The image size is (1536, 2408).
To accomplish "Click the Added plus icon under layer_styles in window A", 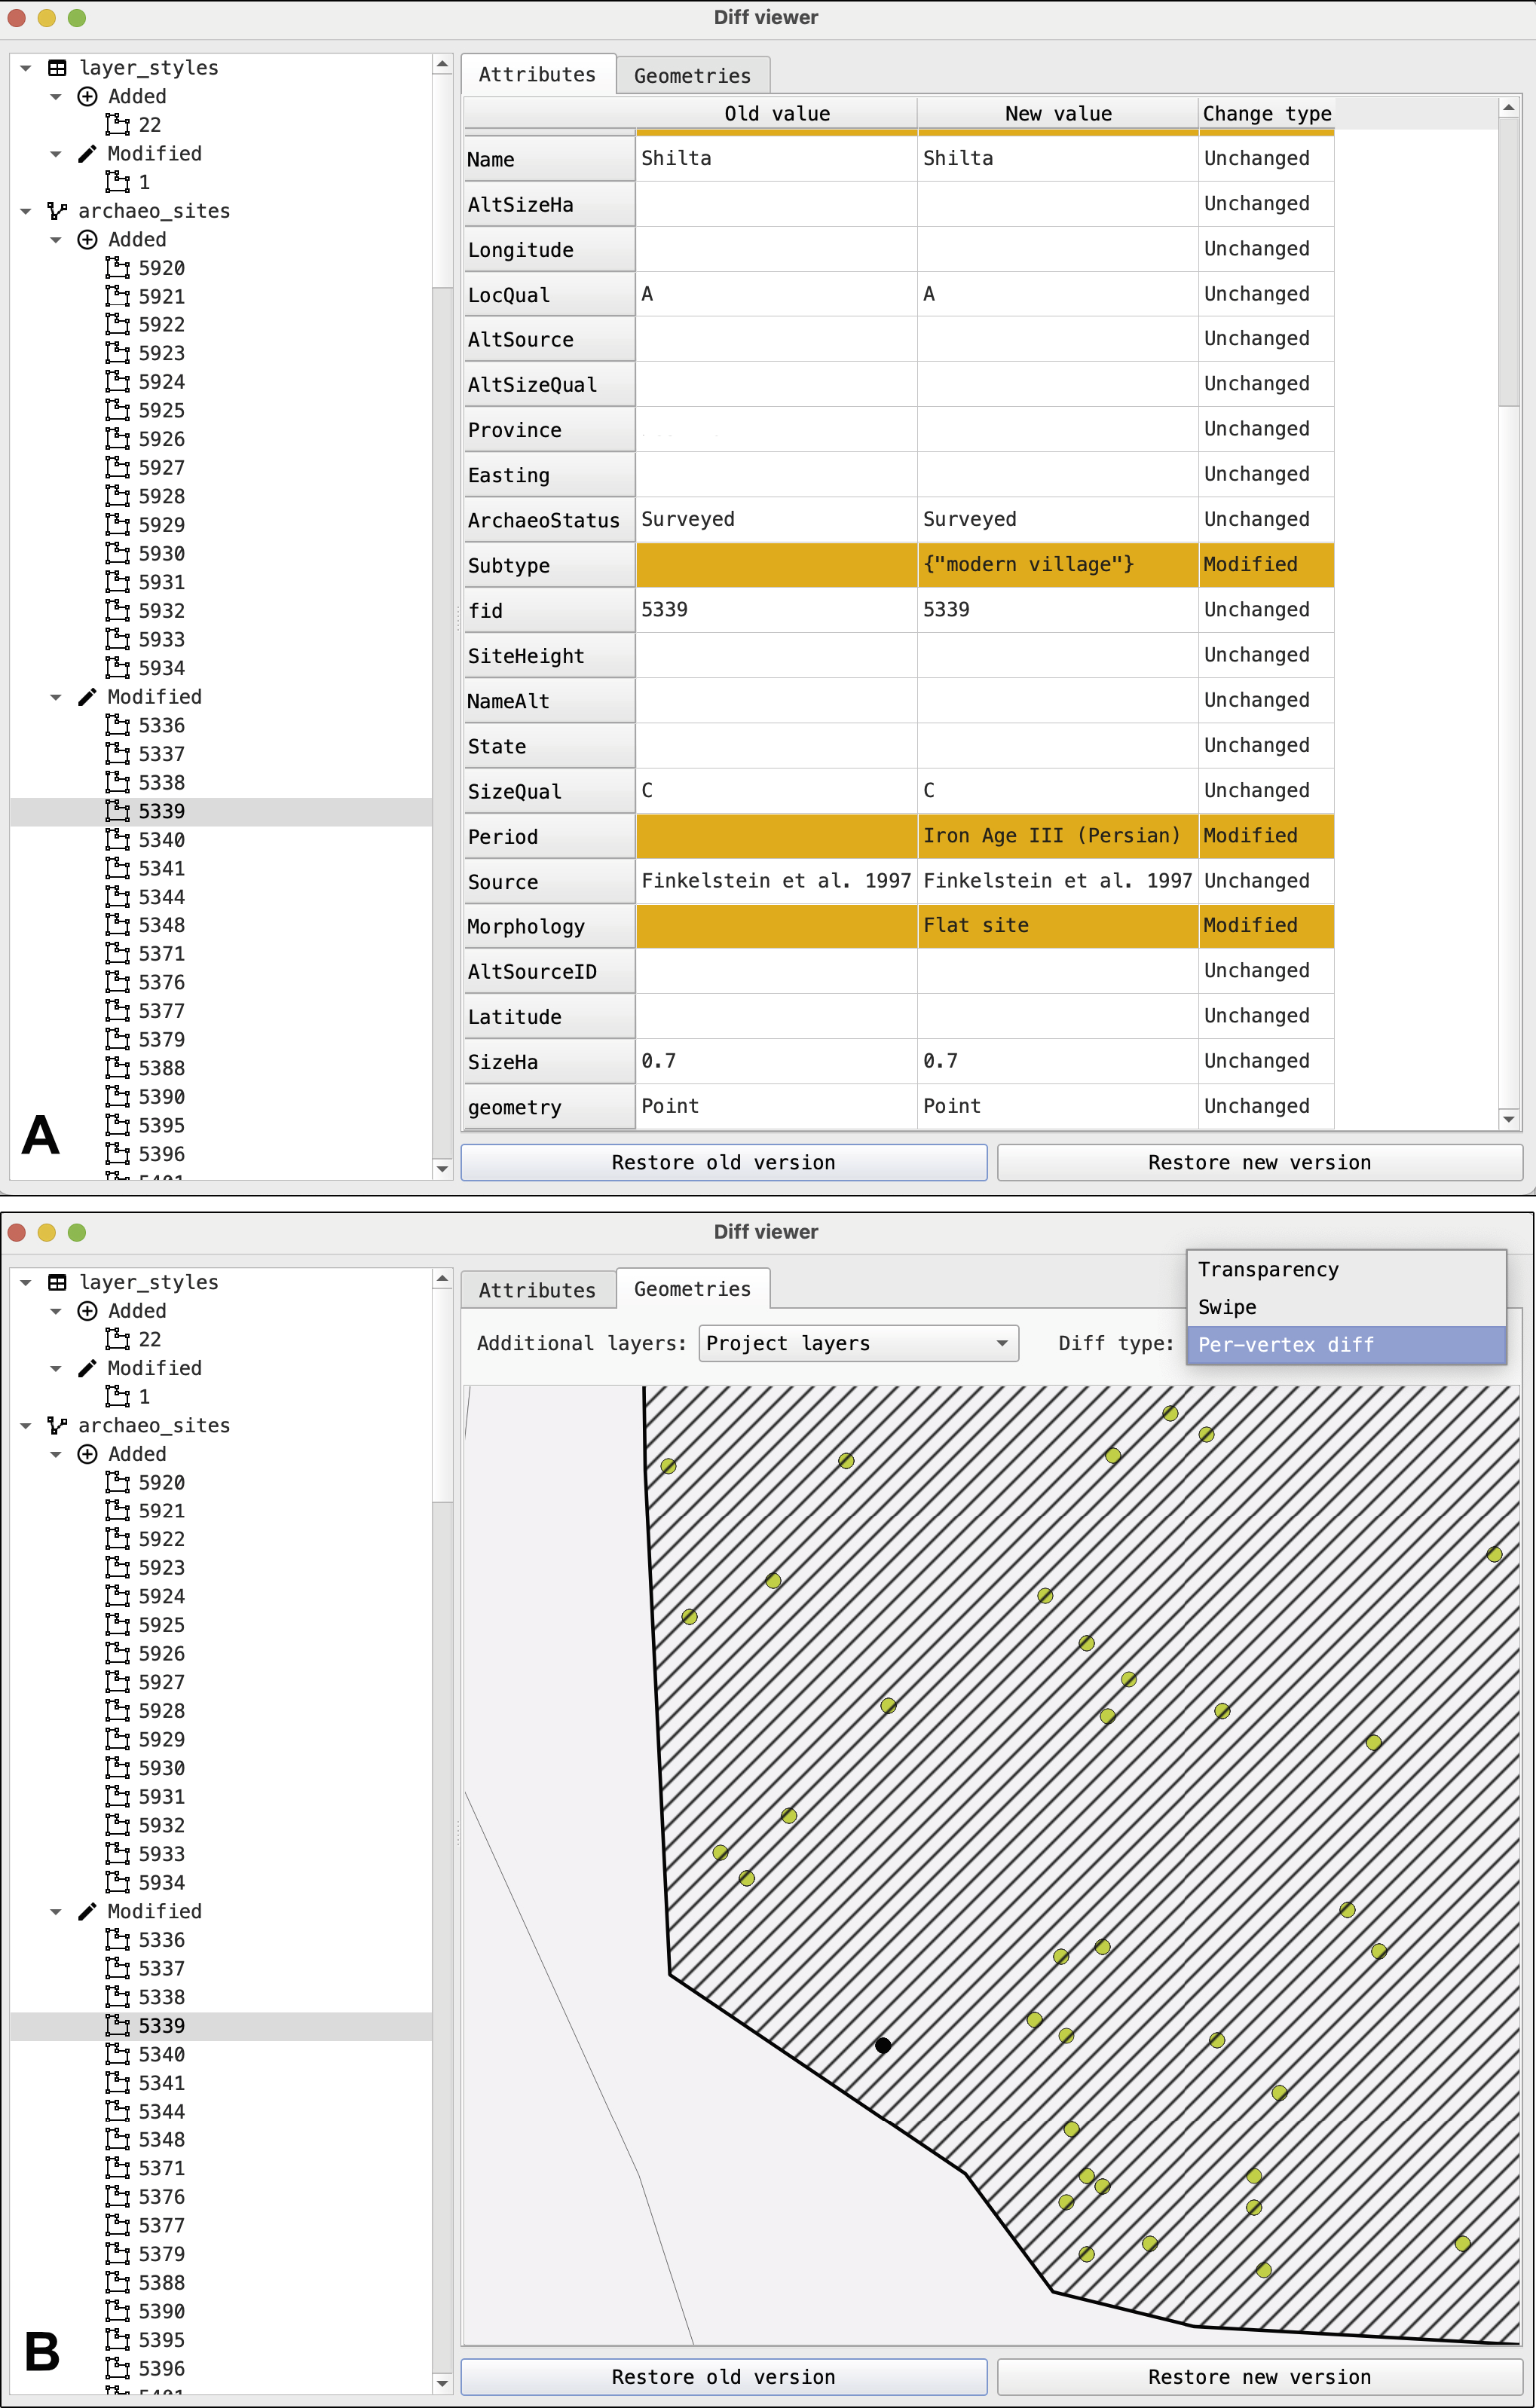I will 87,96.
